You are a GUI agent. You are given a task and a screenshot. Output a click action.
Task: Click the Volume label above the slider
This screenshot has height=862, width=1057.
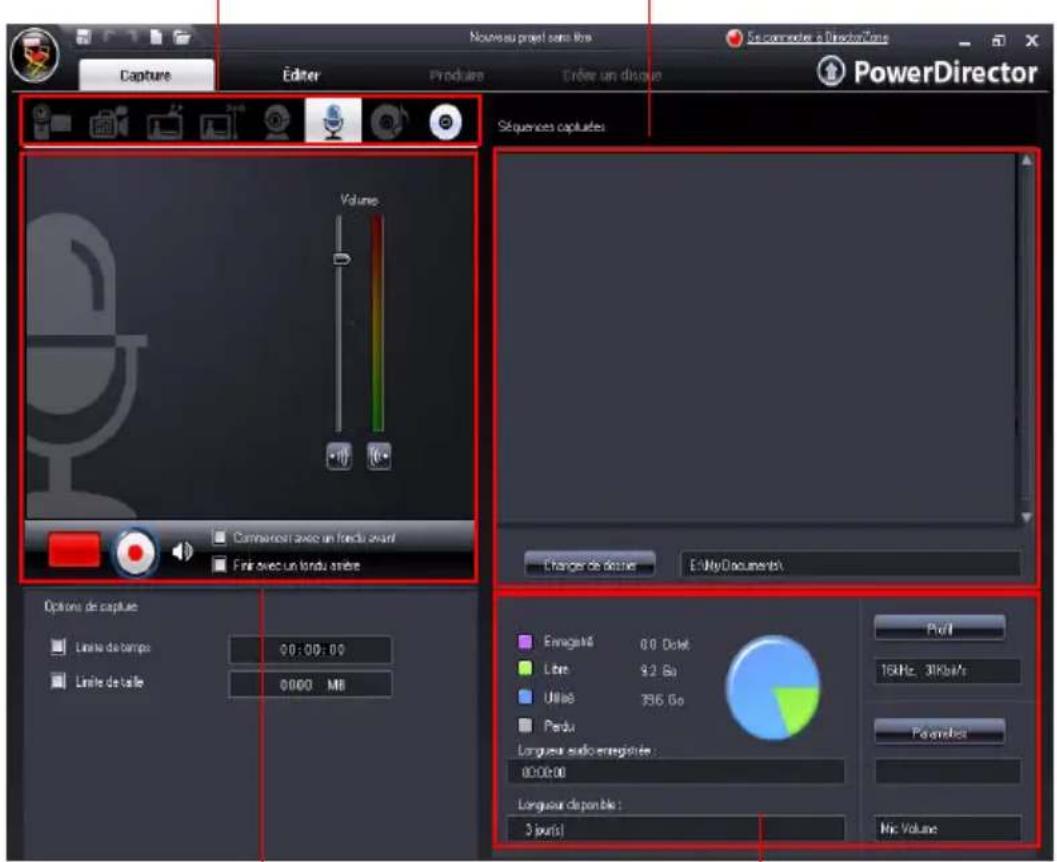pyautogui.click(x=359, y=199)
